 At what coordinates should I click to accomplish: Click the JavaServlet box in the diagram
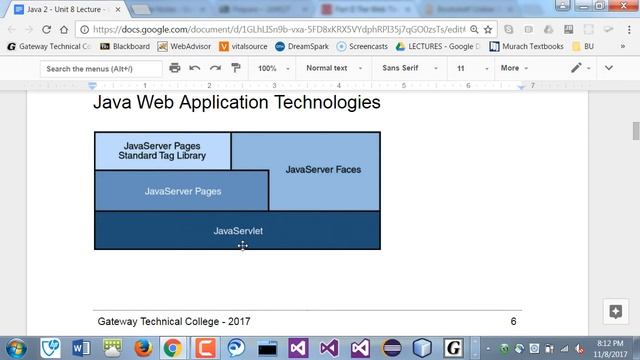tap(238, 230)
